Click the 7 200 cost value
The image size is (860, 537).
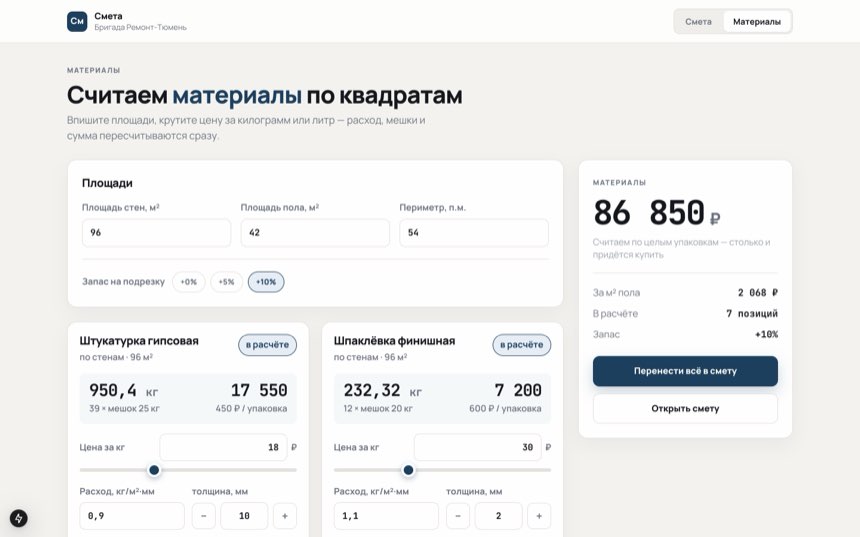[518, 390]
